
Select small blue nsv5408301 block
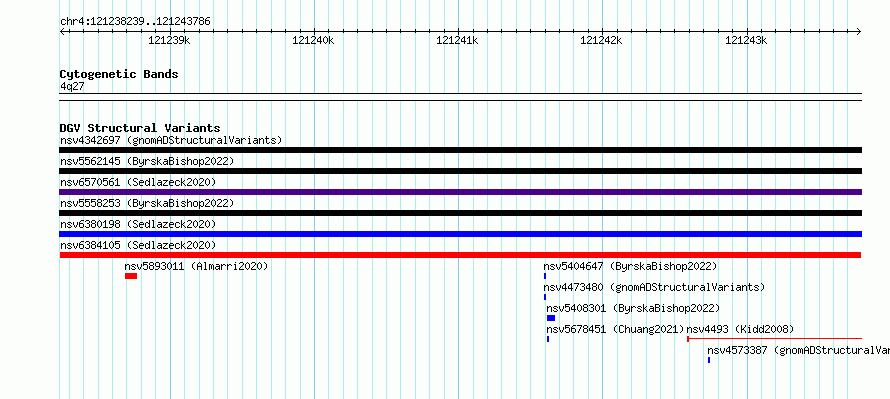click(551, 318)
